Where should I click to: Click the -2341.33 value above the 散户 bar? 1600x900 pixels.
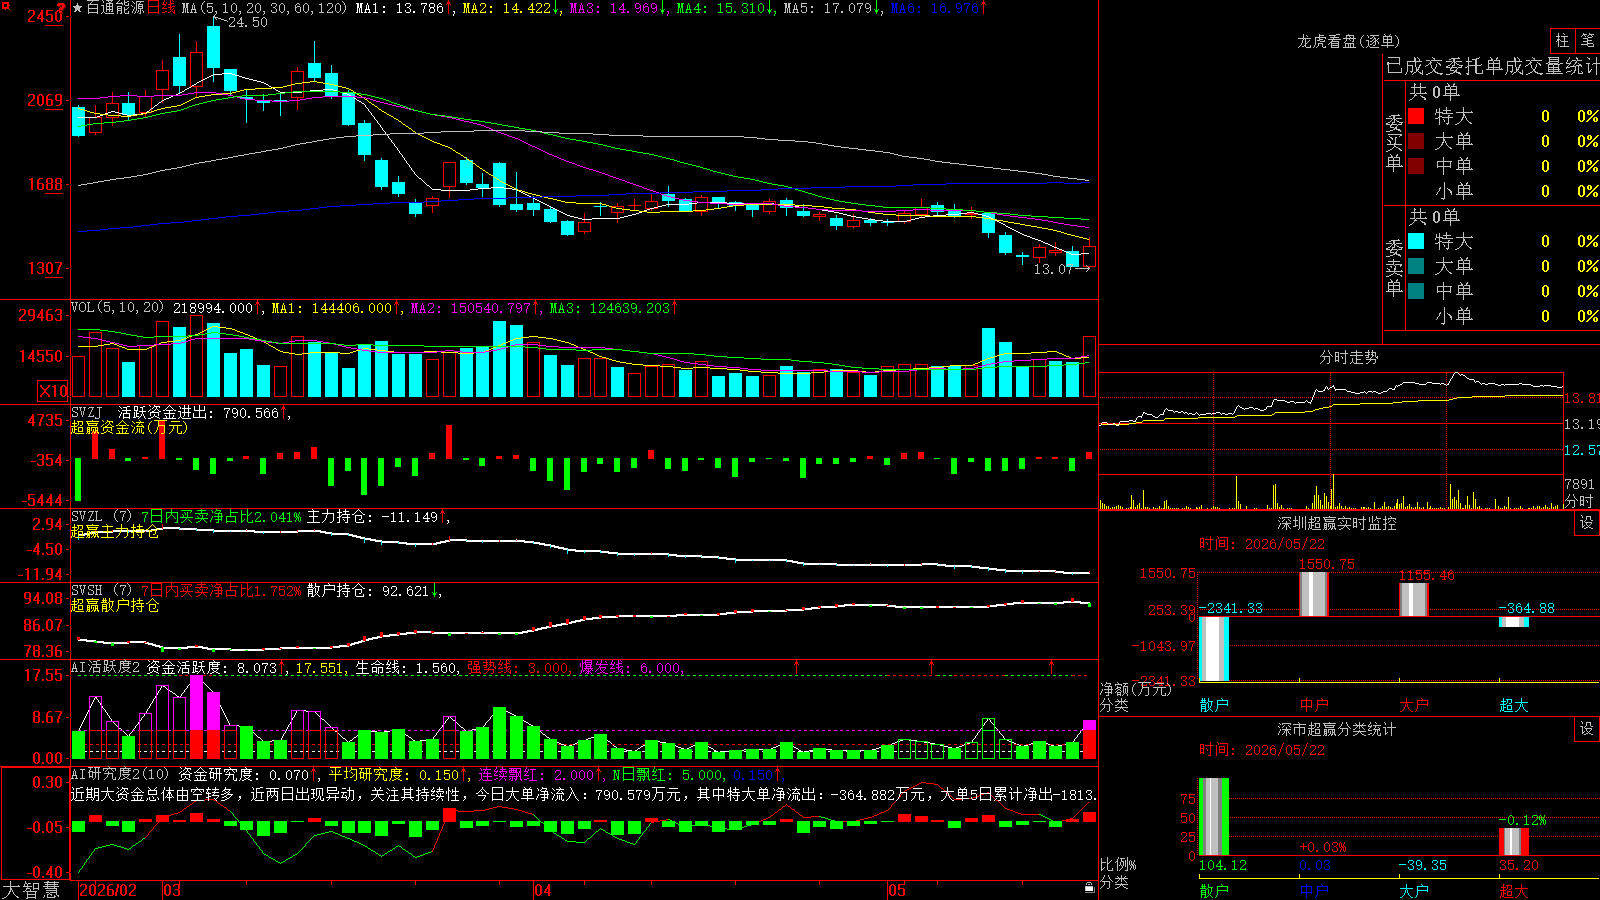click(x=1230, y=608)
